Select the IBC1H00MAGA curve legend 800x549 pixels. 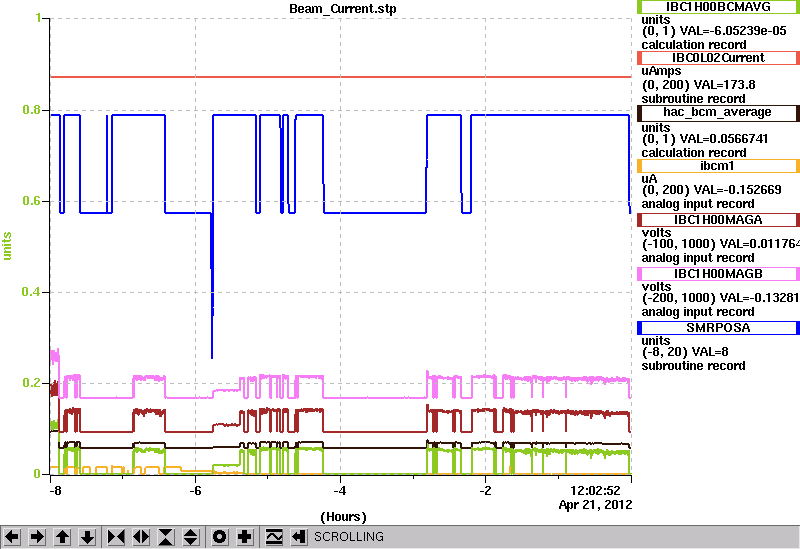click(718, 220)
